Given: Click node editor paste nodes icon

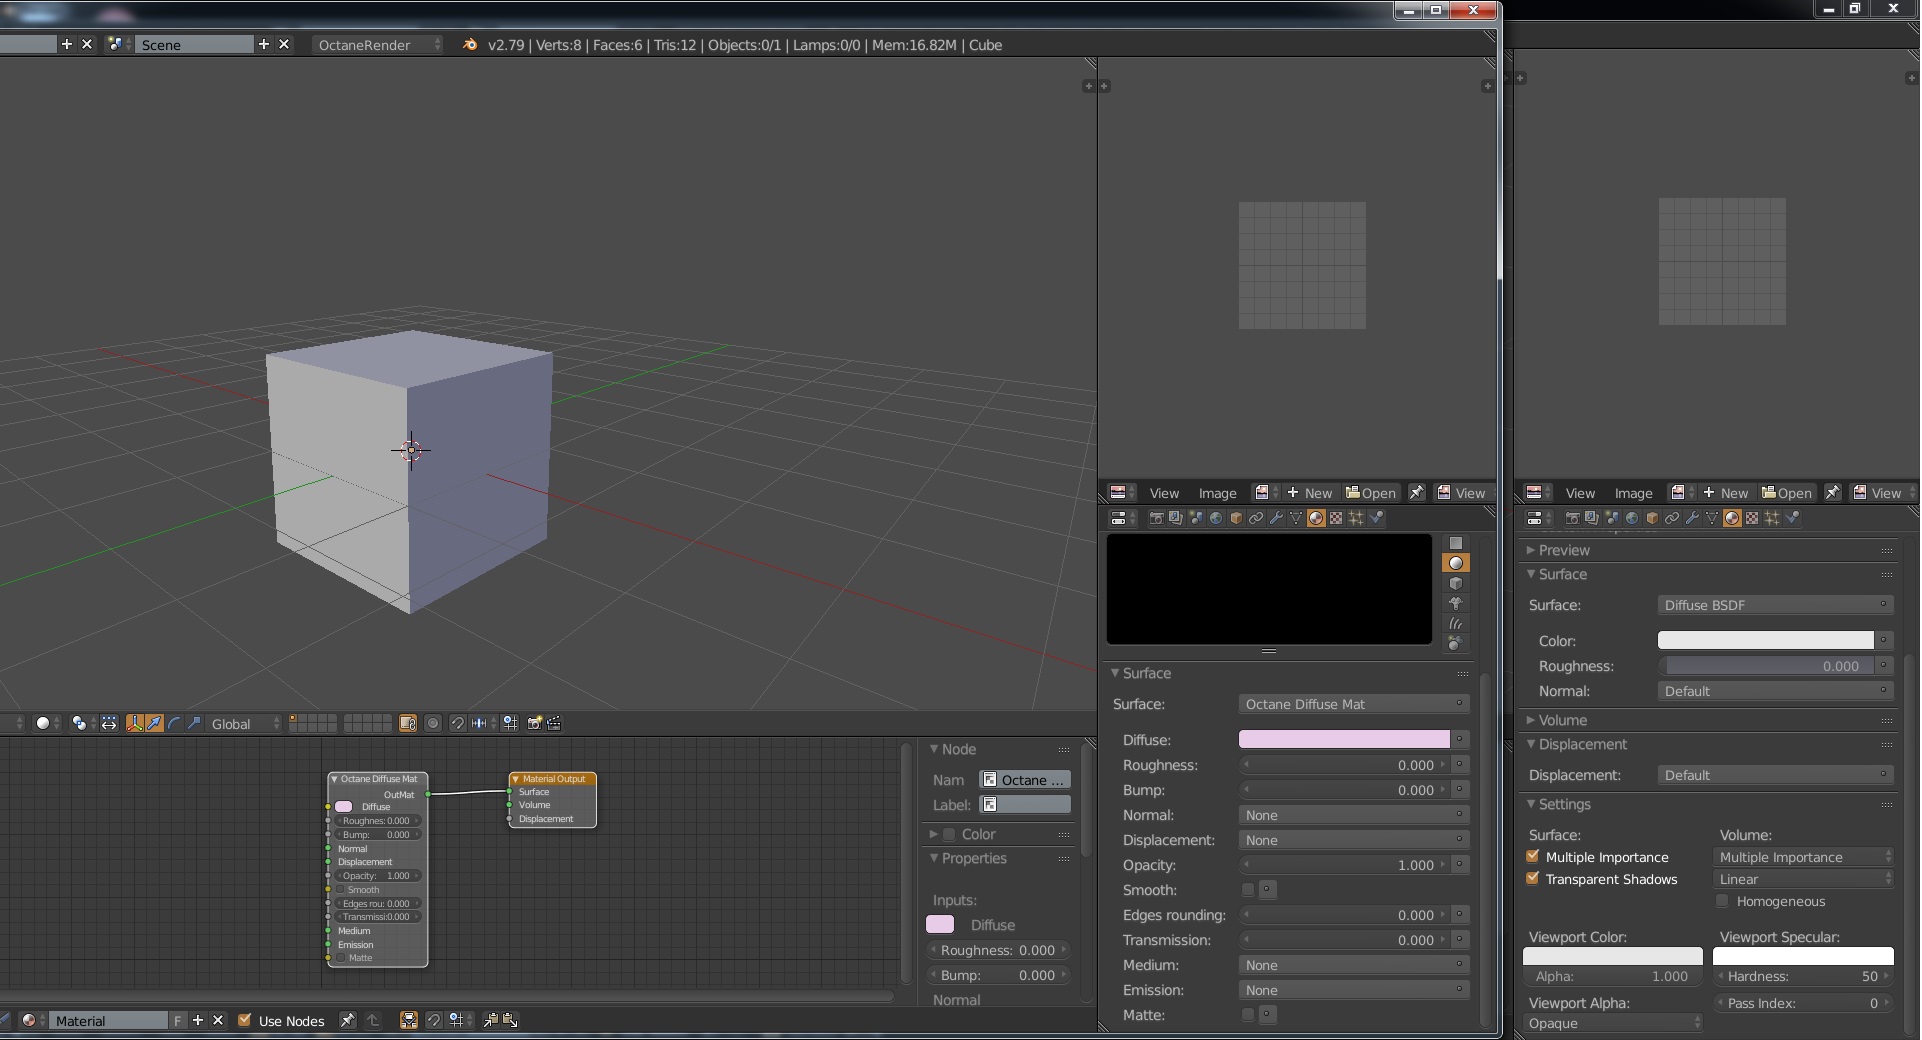Looking at the screenshot, I should pos(510,1020).
